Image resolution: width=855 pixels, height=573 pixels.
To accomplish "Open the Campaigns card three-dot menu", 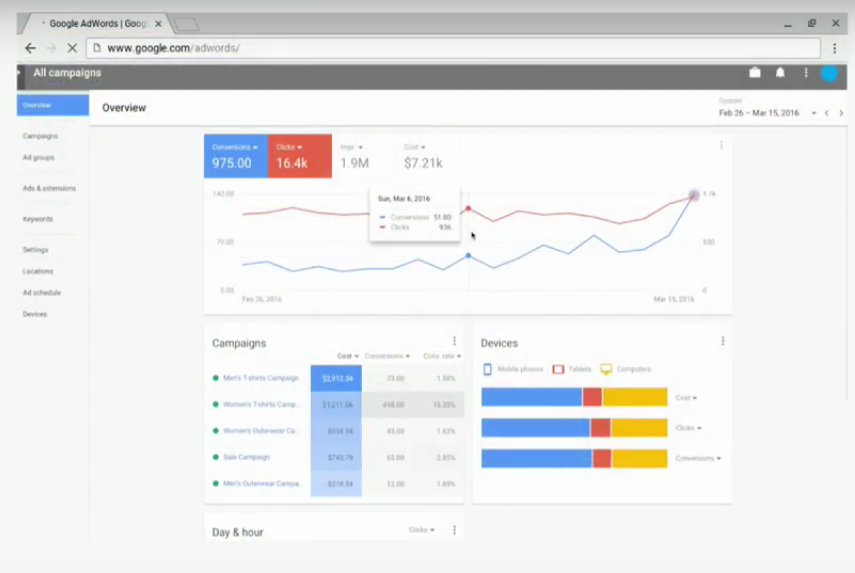I will tap(454, 341).
